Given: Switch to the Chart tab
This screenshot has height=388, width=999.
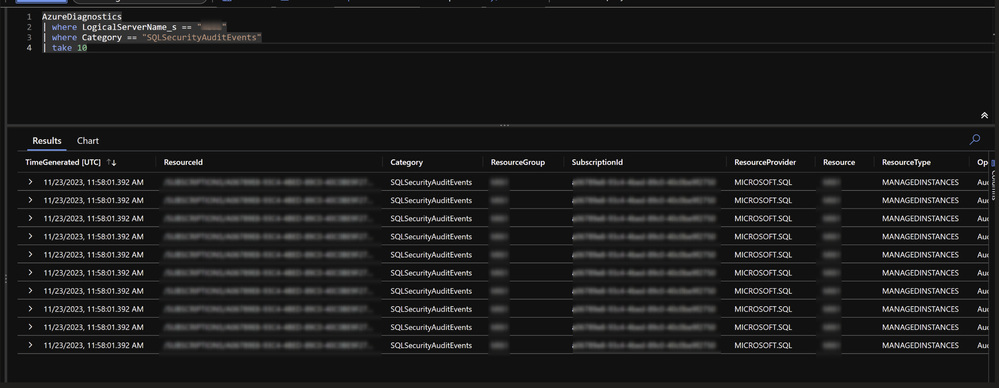Looking at the screenshot, I should [88, 141].
